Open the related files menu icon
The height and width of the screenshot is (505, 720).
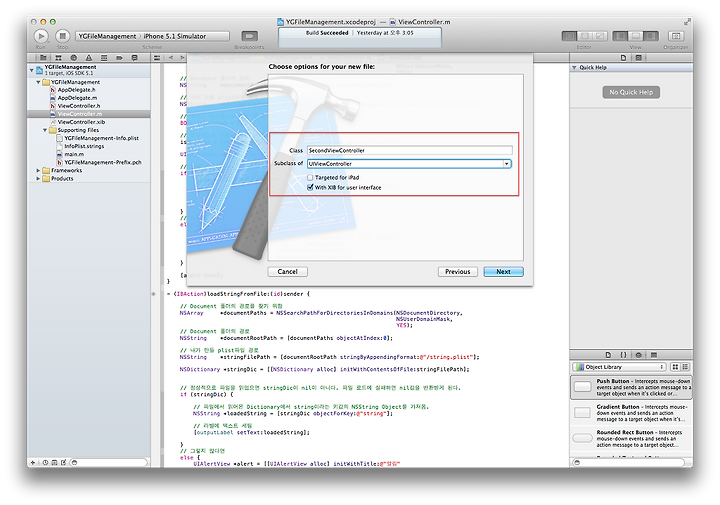coord(157,58)
